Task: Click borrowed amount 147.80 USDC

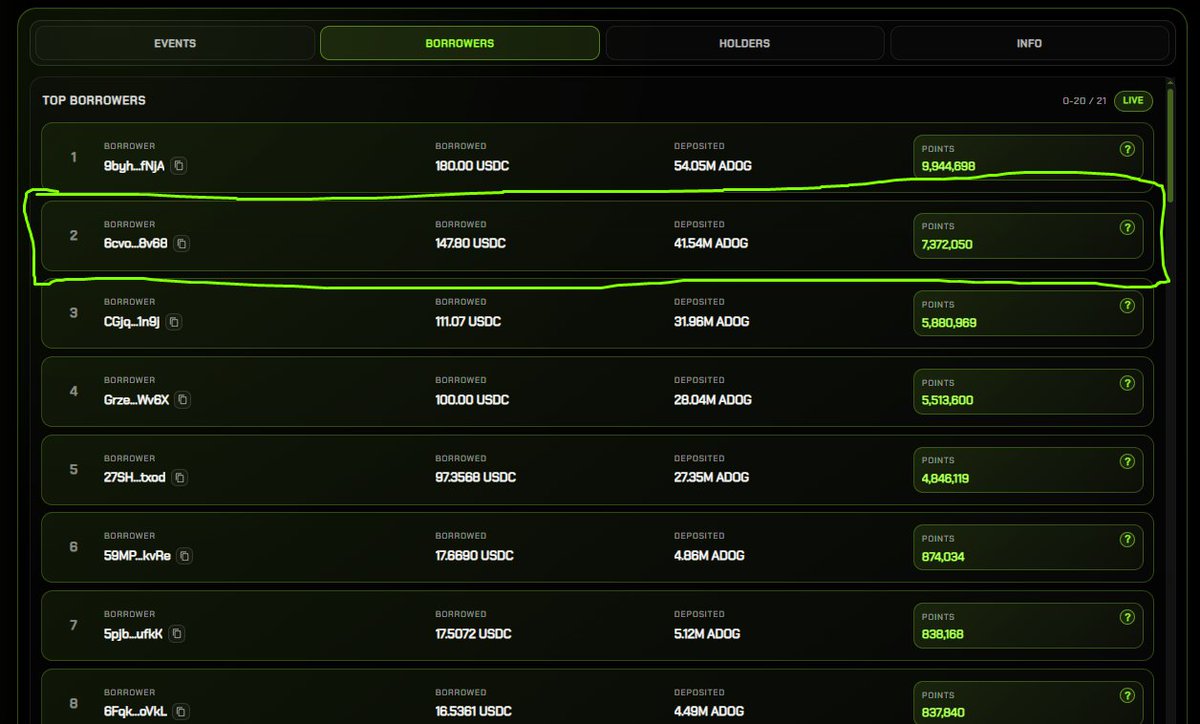Action: [x=470, y=243]
